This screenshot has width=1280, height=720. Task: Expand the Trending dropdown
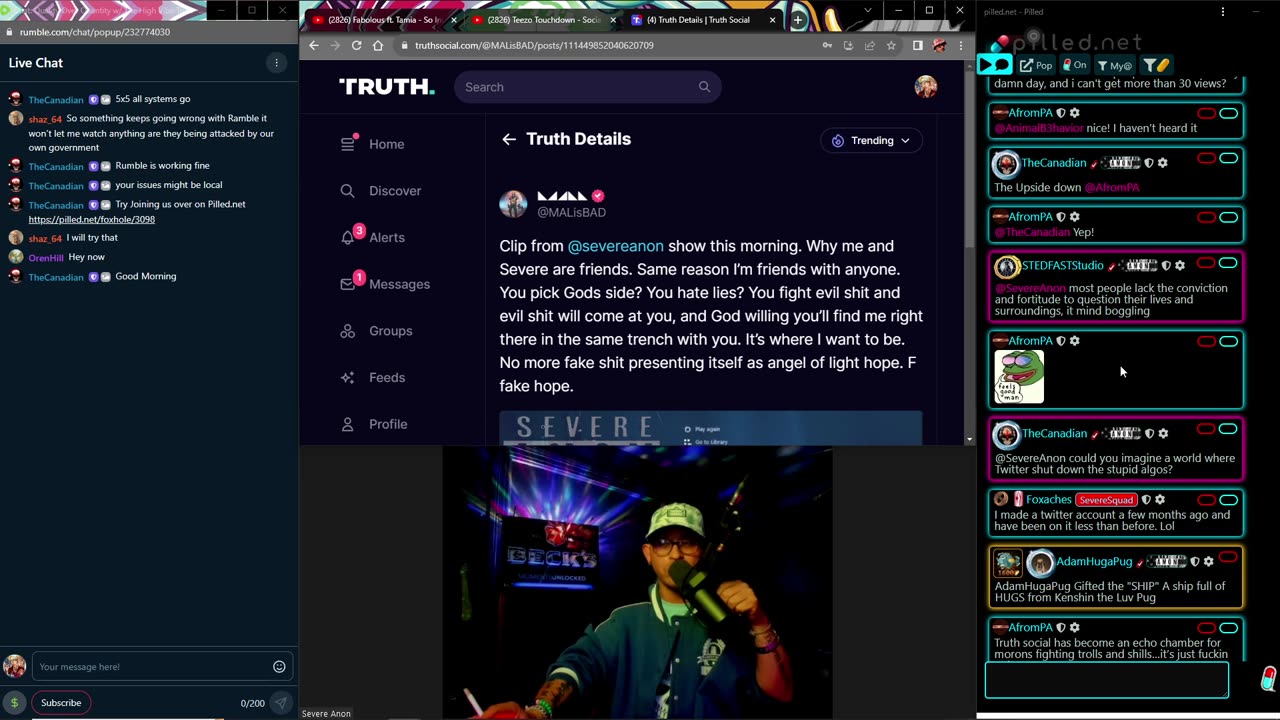click(871, 140)
